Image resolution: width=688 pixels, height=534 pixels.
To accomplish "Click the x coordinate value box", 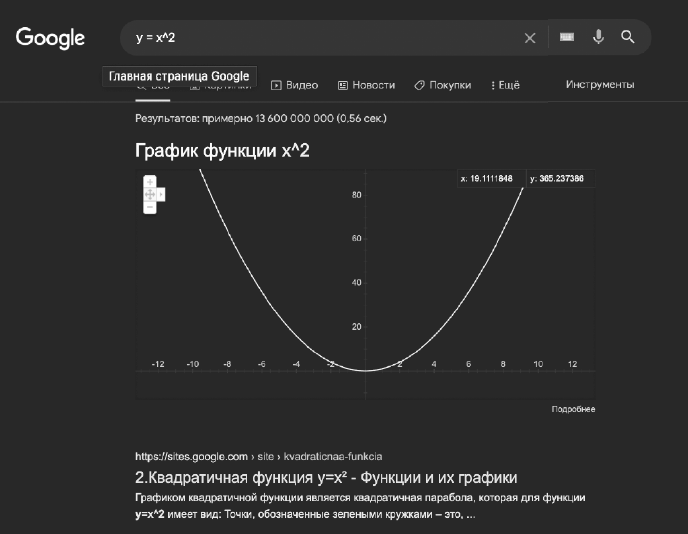I will [487, 178].
